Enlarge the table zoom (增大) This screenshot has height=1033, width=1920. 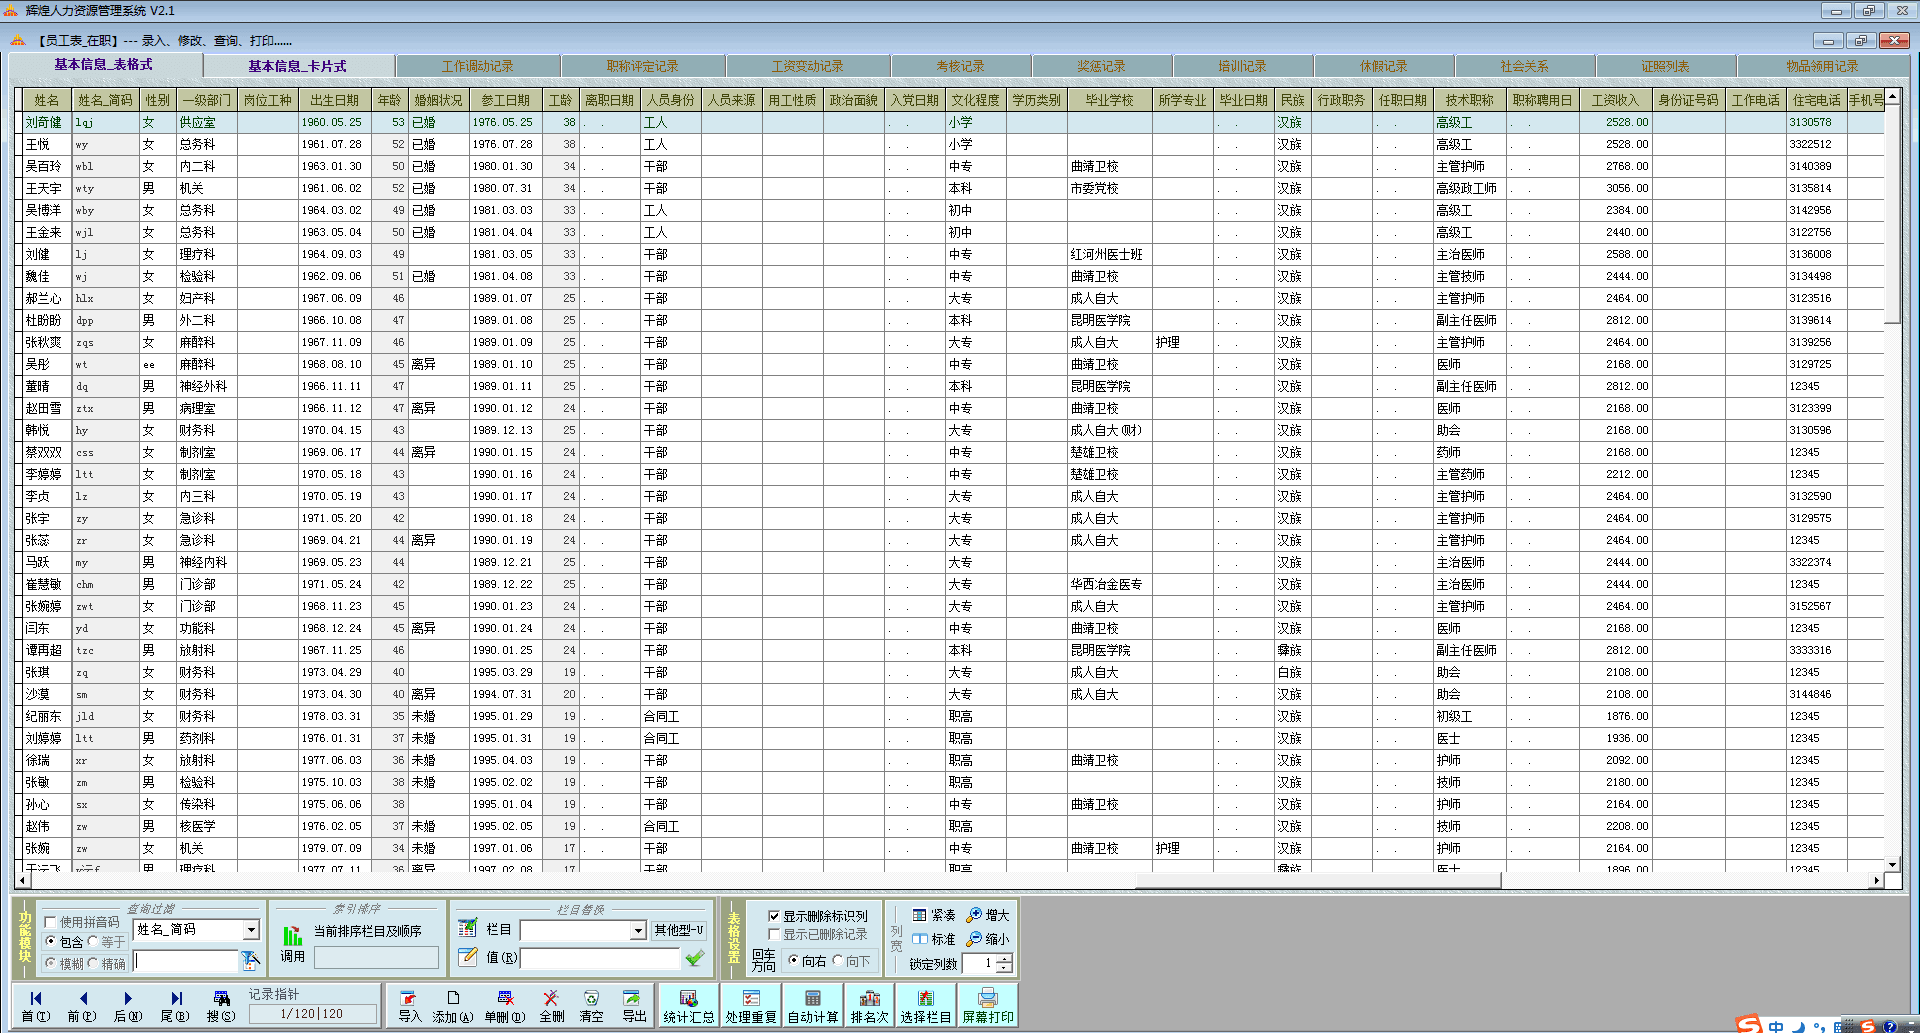988,915
